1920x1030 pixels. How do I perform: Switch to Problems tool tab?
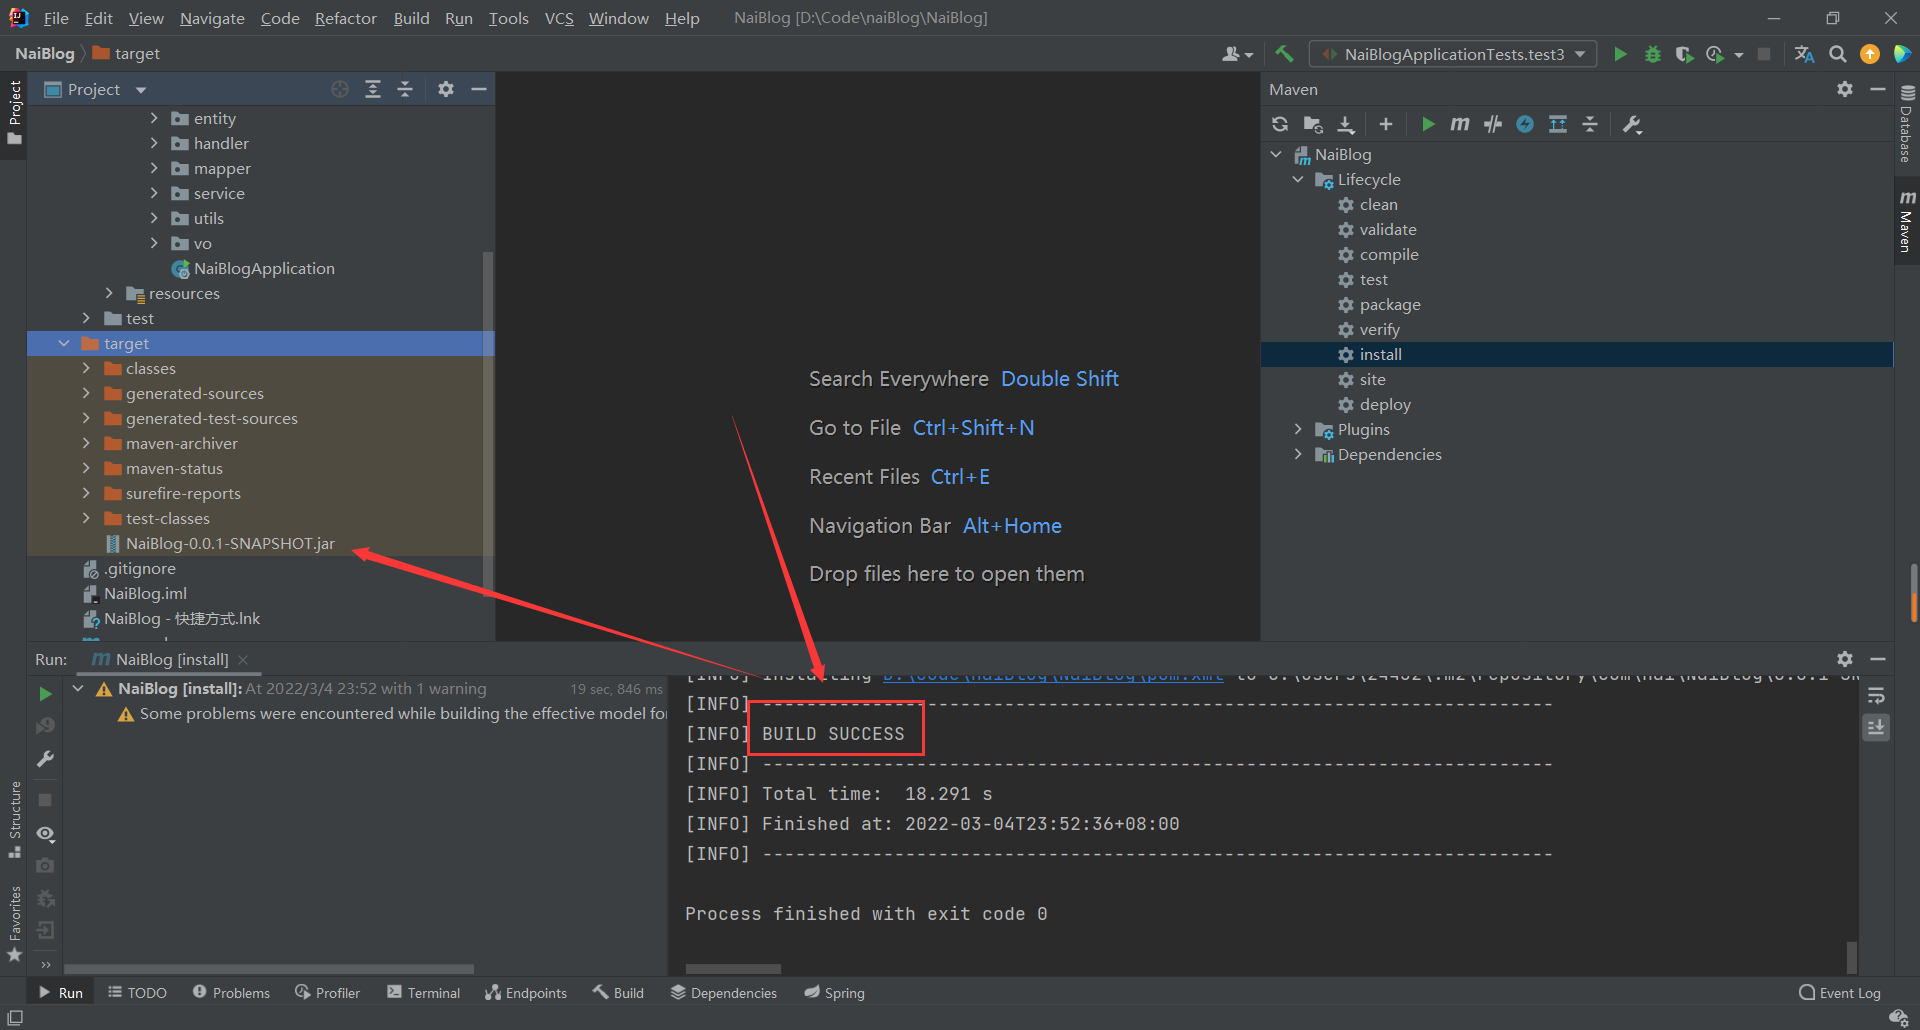231,992
